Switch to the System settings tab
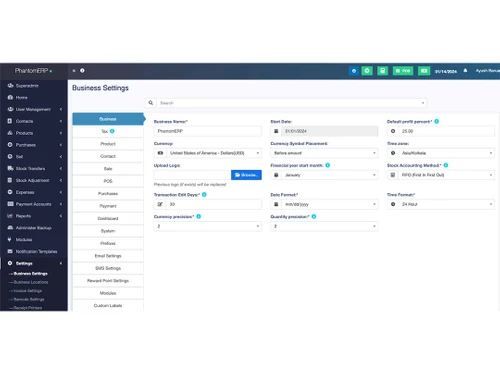This screenshot has height=375, width=500. point(108,231)
